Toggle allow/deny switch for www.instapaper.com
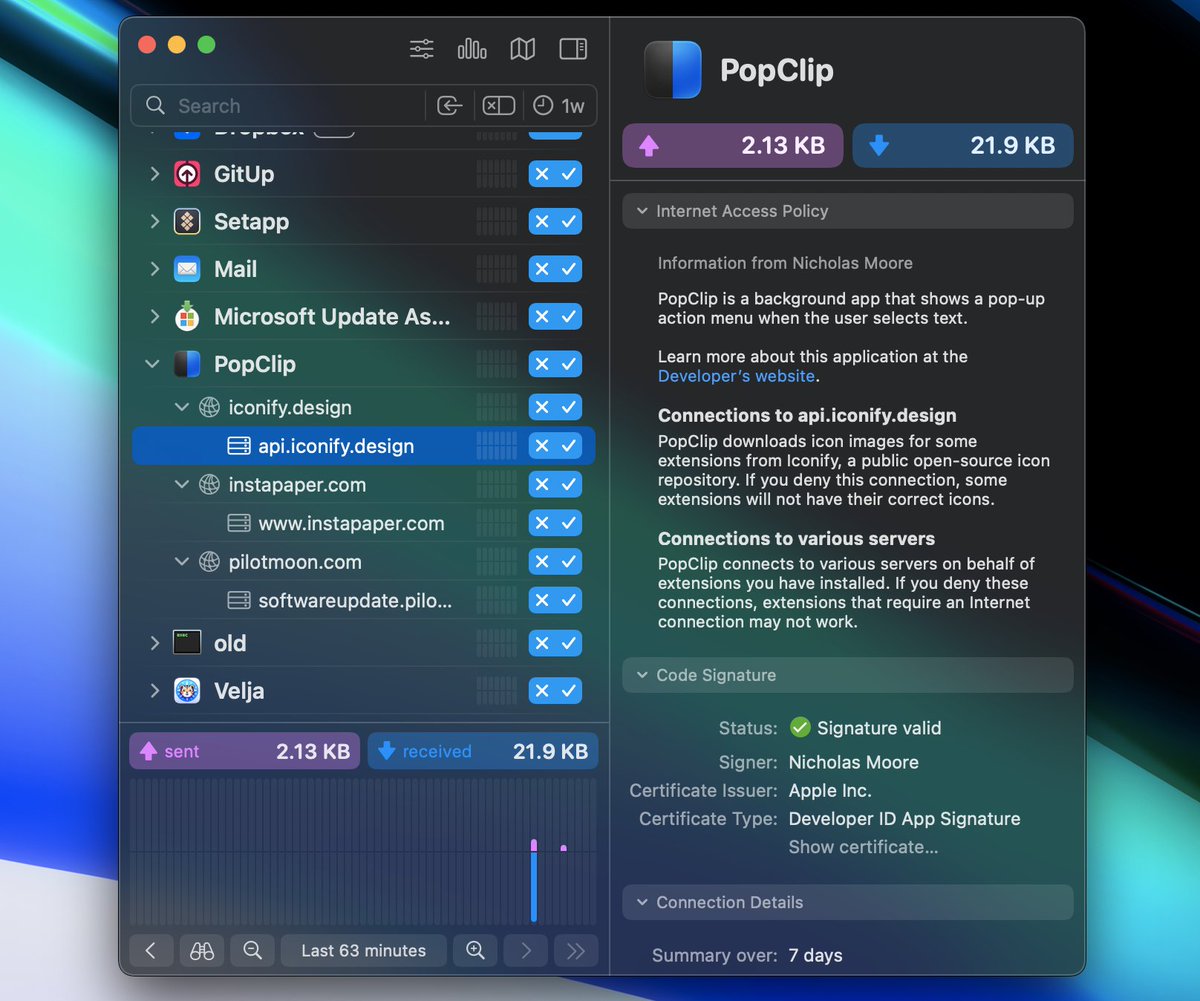1200x1001 pixels. tap(555, 523)
